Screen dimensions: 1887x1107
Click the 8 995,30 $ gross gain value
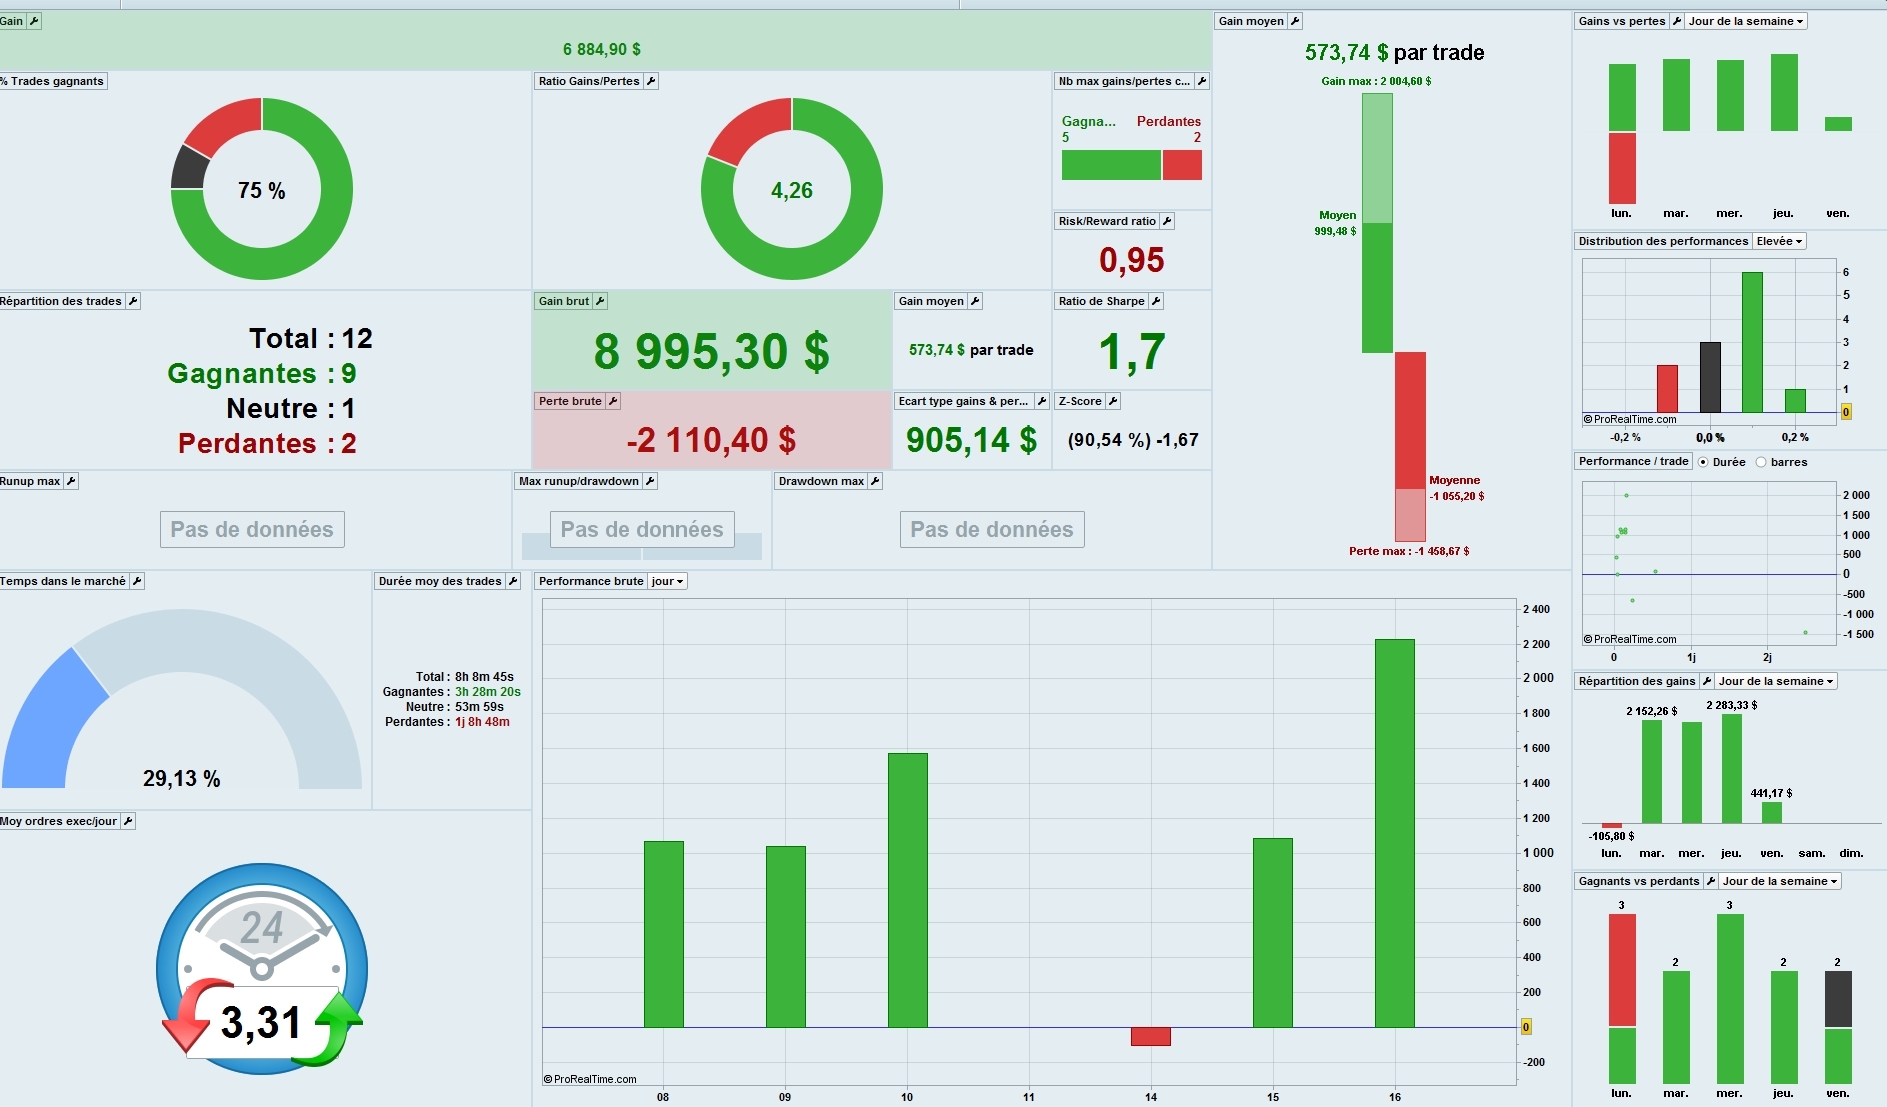pos(711,351)
